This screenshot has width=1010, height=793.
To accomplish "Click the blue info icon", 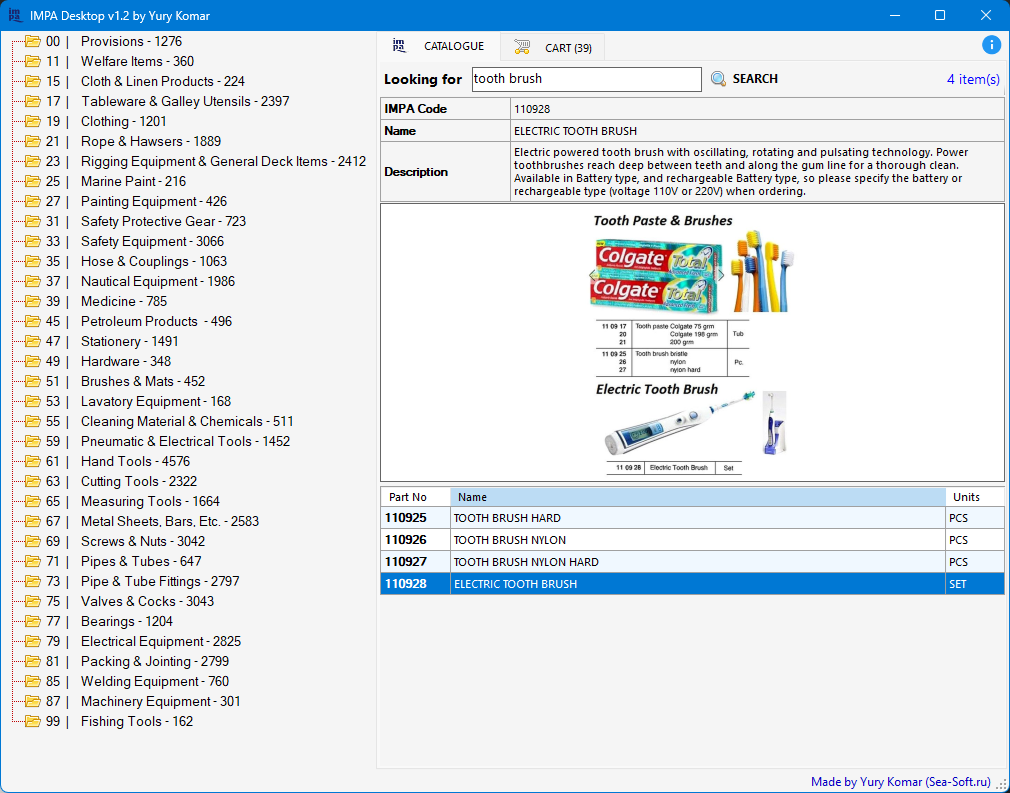I will tap(991, 45).
